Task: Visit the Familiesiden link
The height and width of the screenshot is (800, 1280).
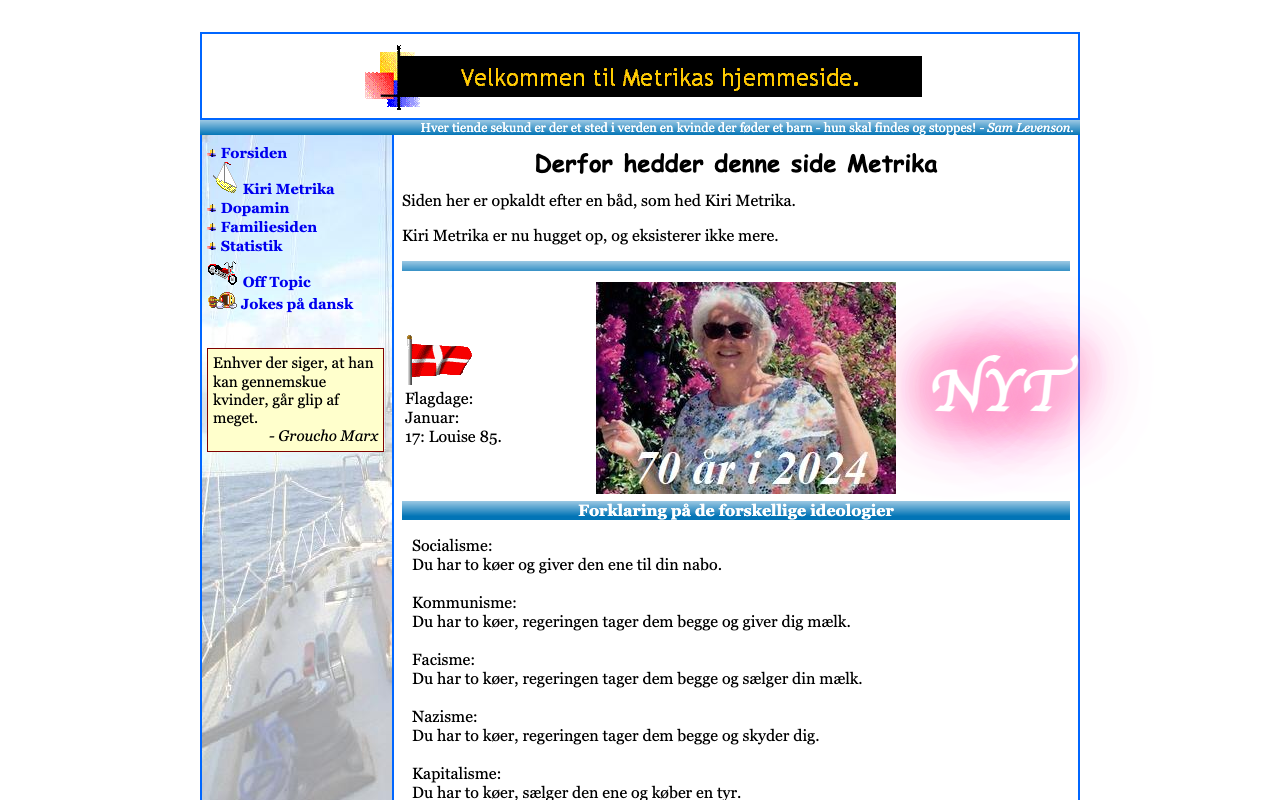Action: [269, 227]
